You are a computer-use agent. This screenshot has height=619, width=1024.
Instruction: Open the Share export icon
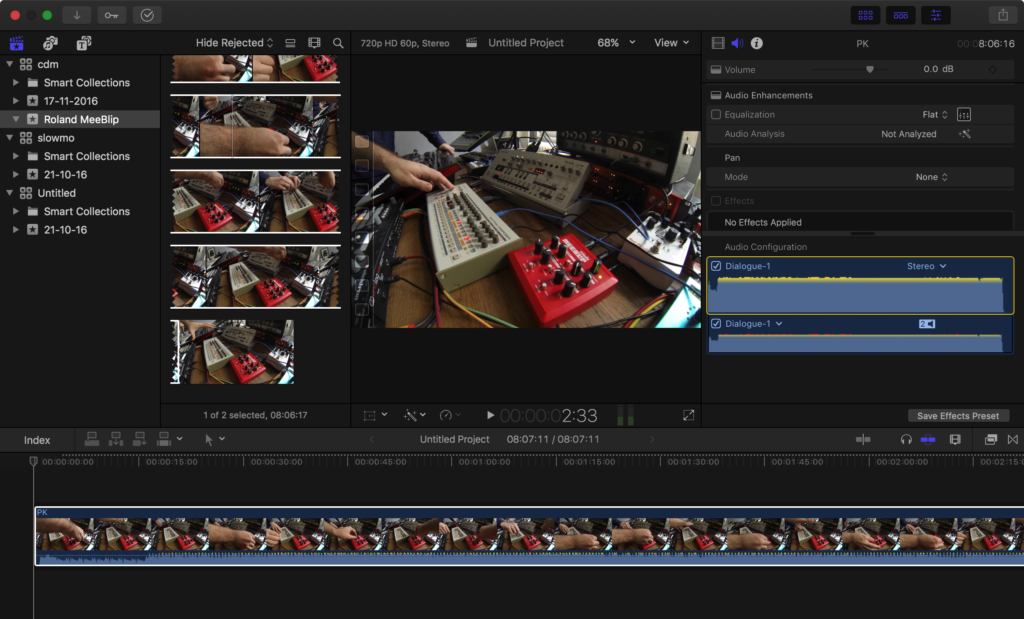pyautogui.click(x=1002, y=15)
